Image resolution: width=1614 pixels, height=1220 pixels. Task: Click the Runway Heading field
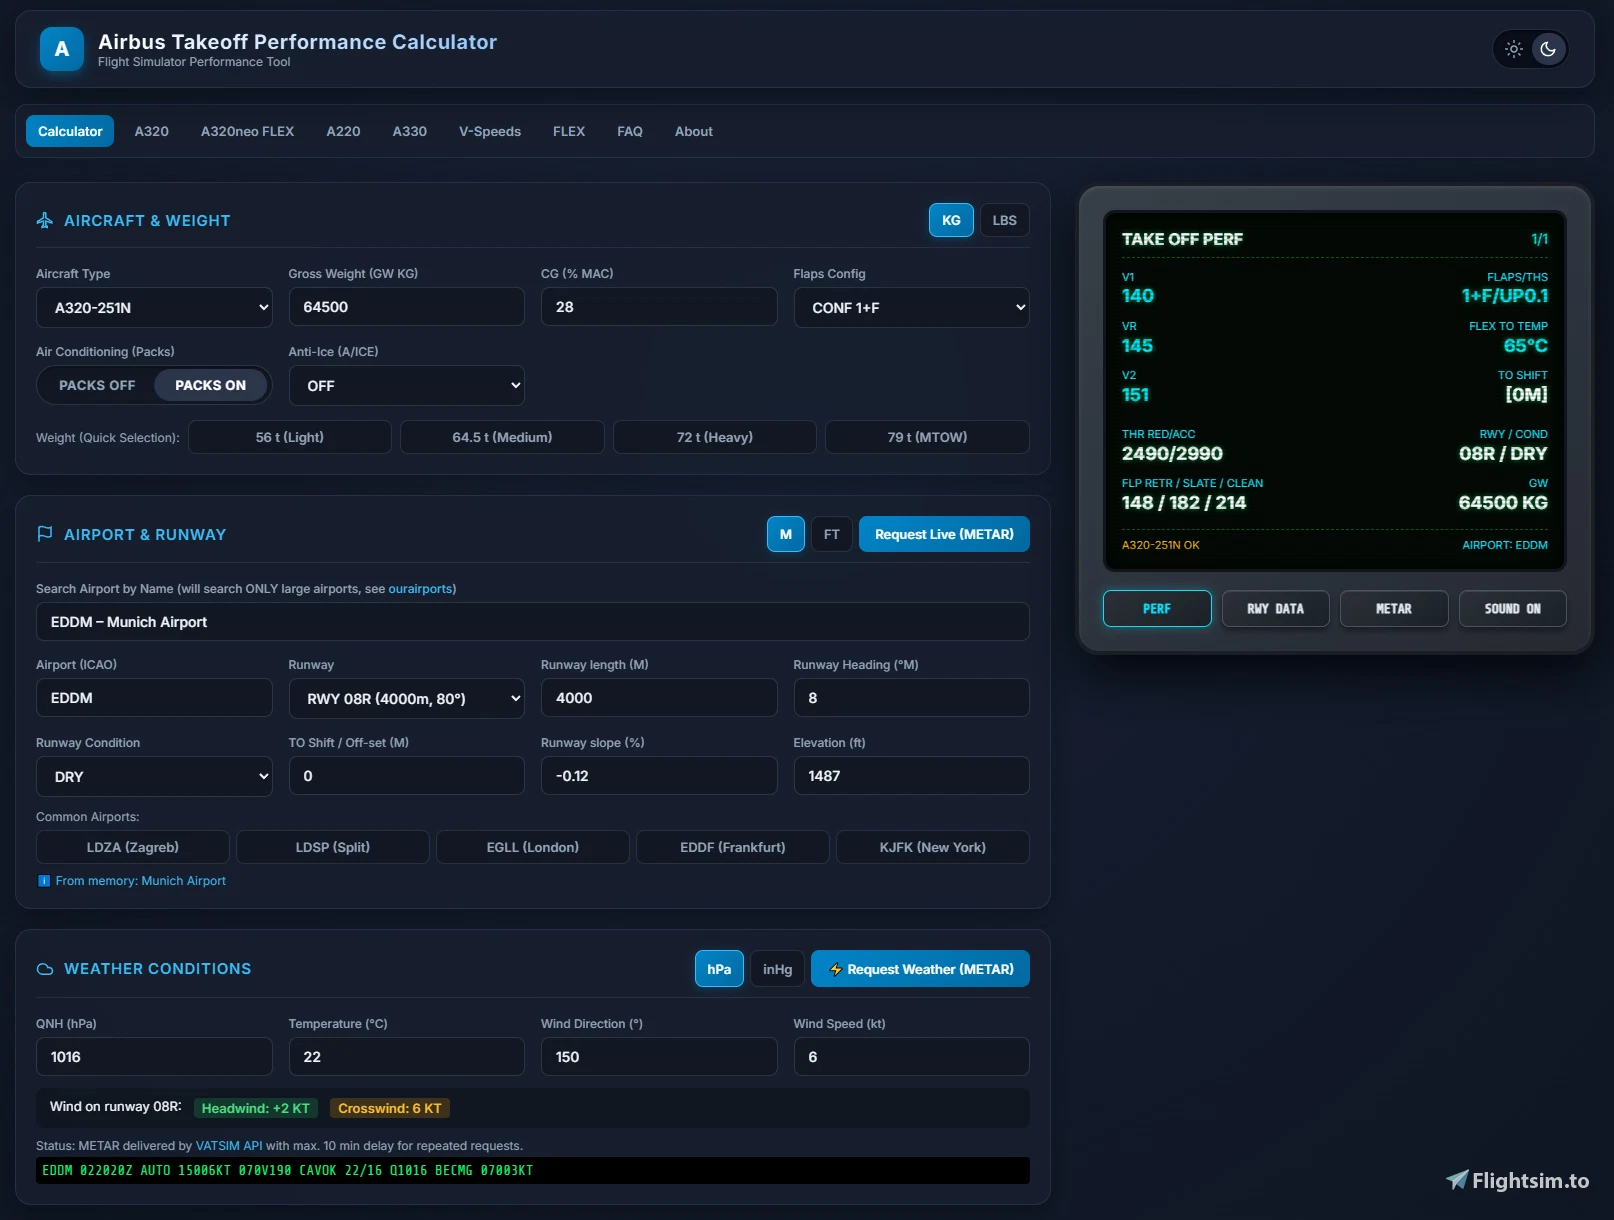(911, 698)
